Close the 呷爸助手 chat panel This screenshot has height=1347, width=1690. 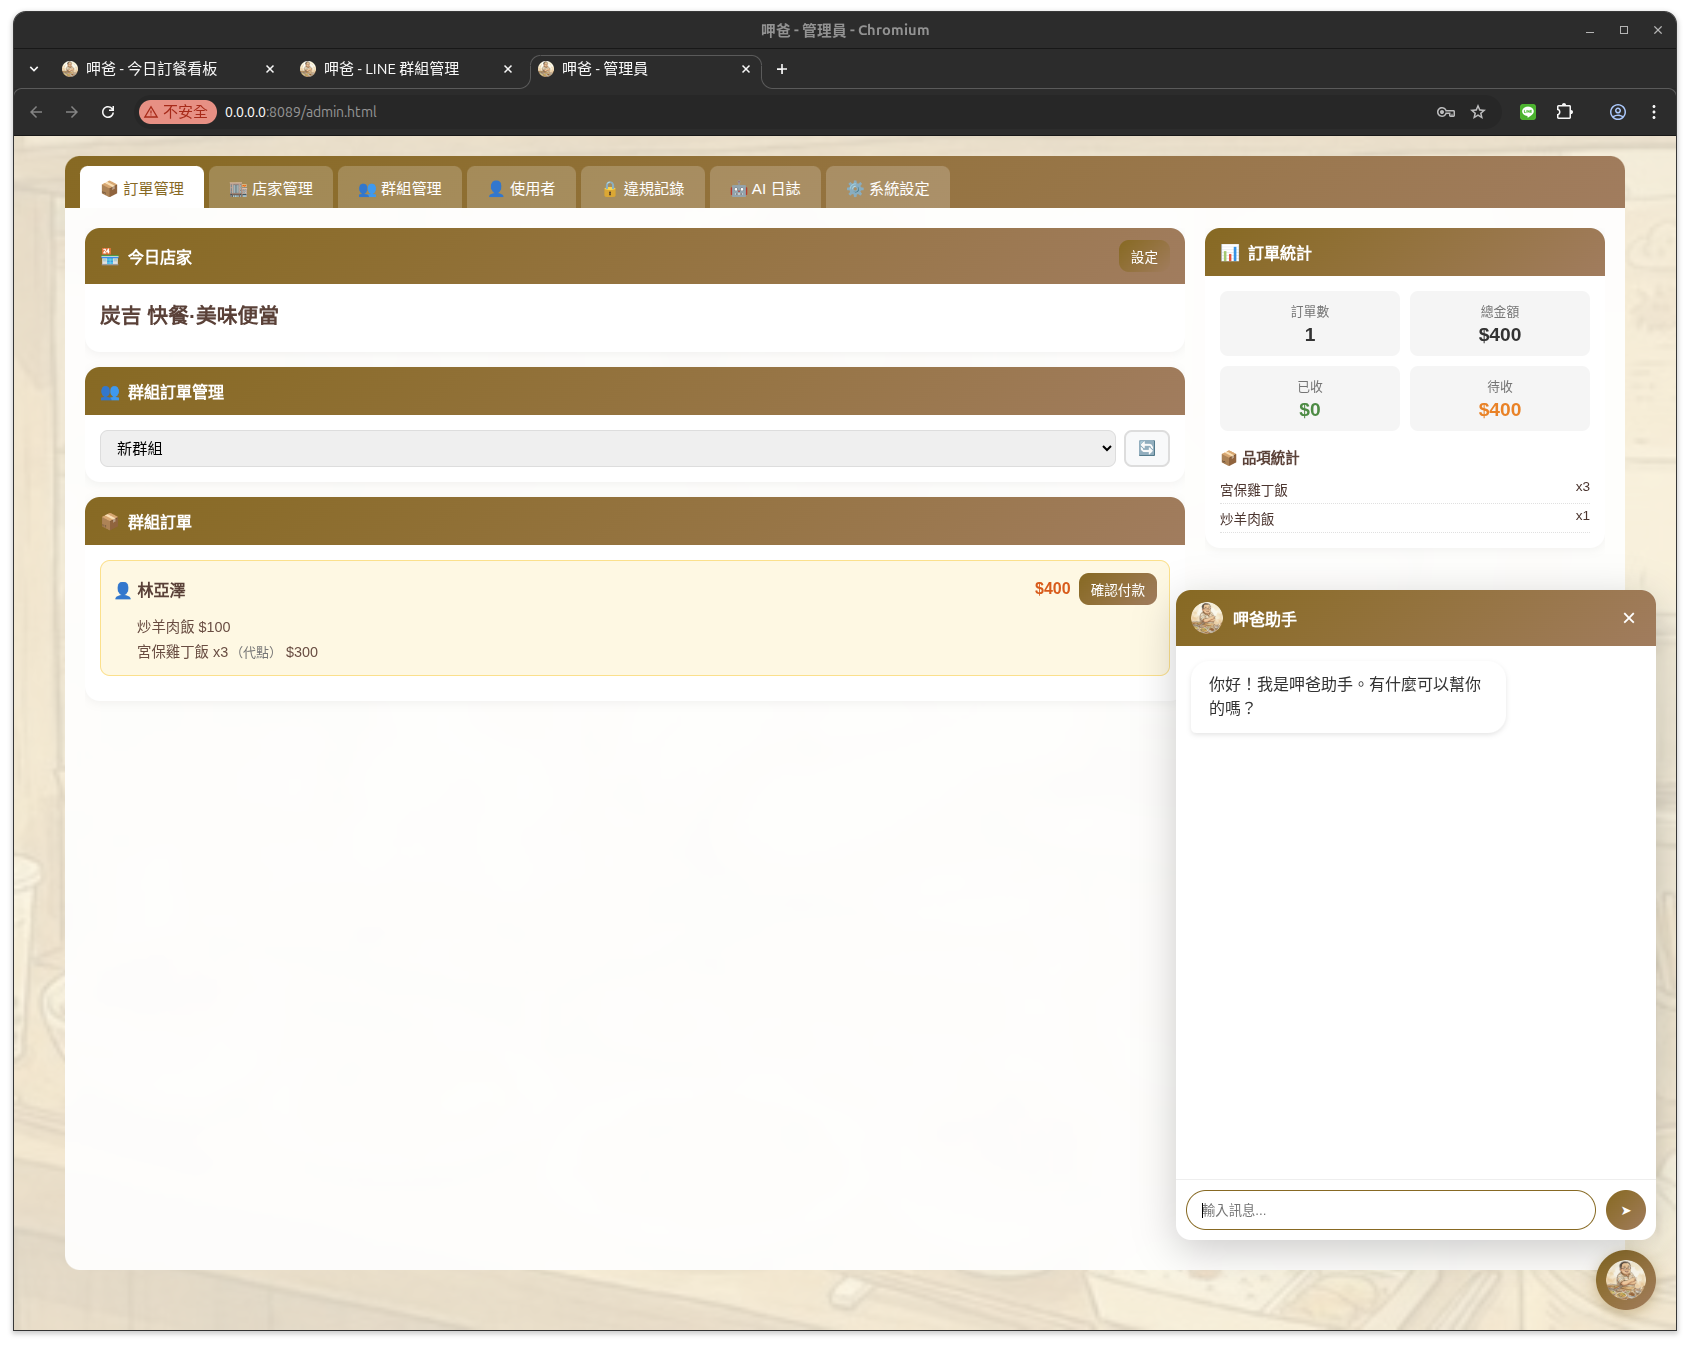pos(1628,618)
